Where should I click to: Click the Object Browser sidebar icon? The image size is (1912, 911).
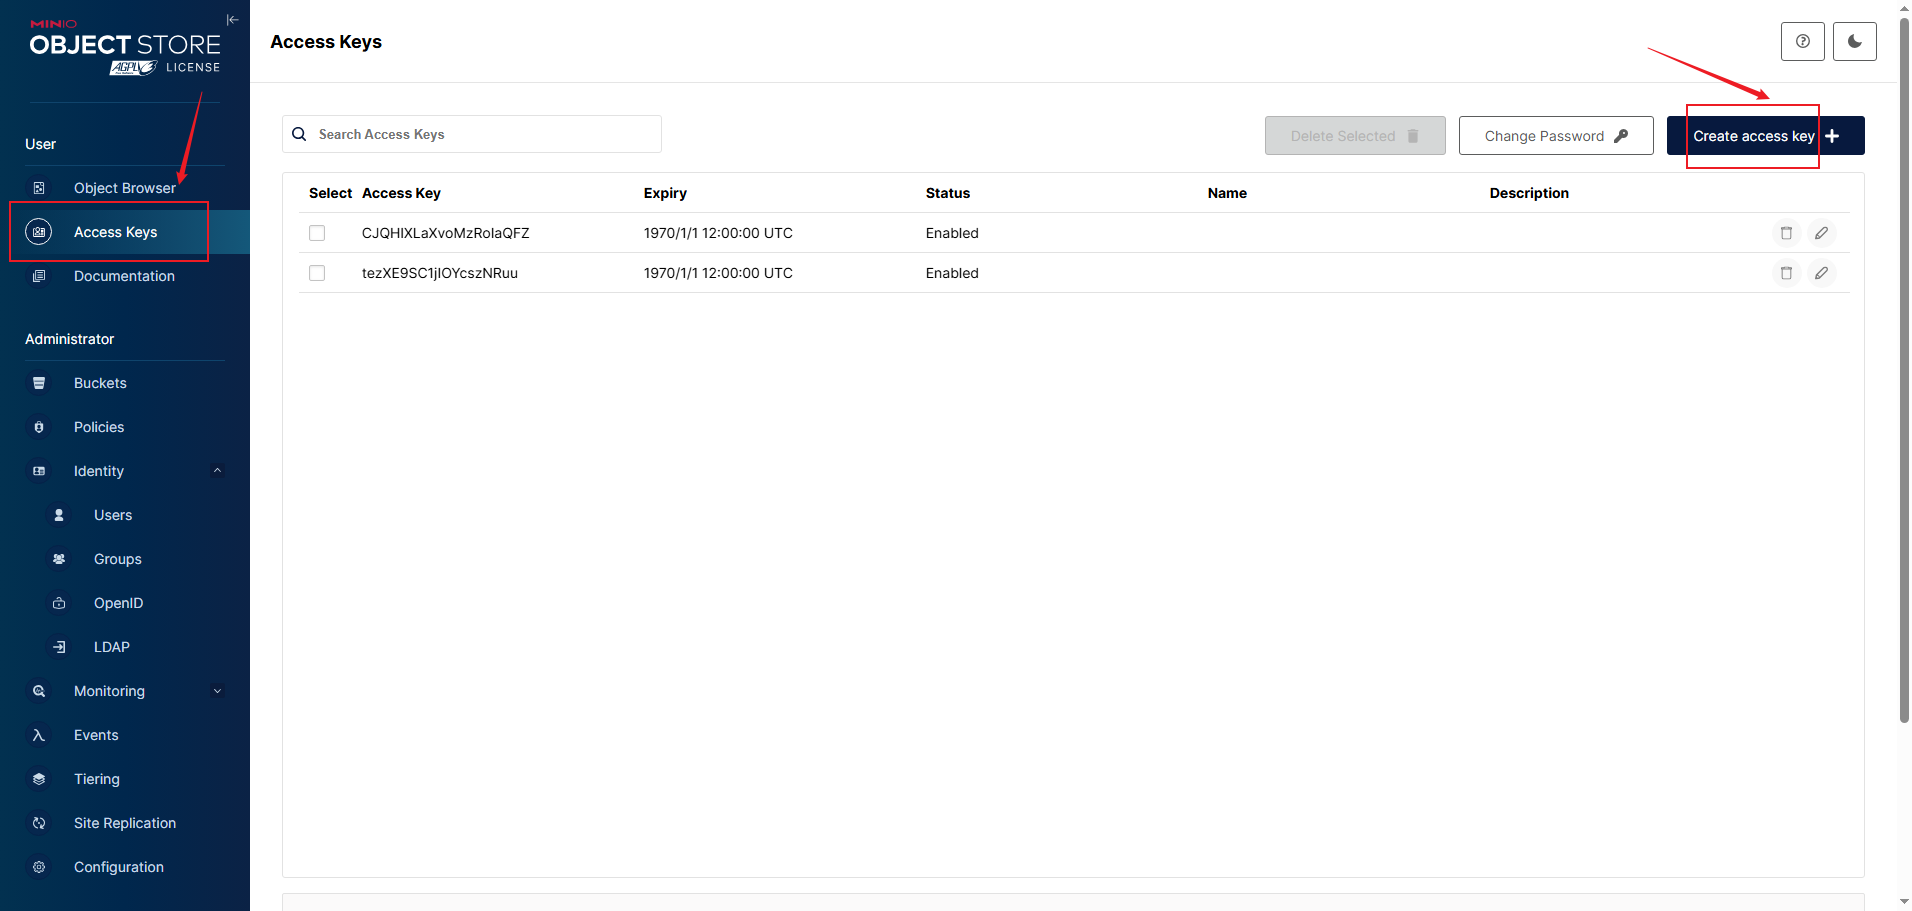click(x=39, y=188)
